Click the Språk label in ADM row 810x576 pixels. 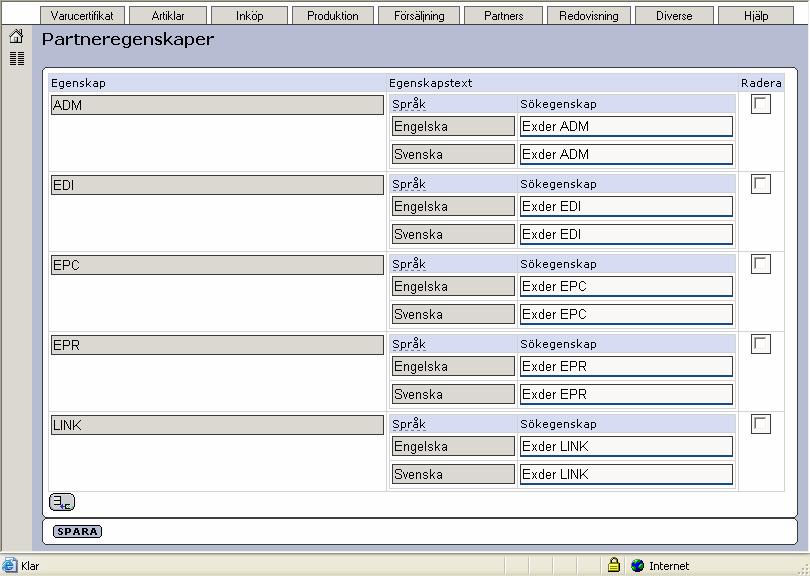[x=409, y=104]
